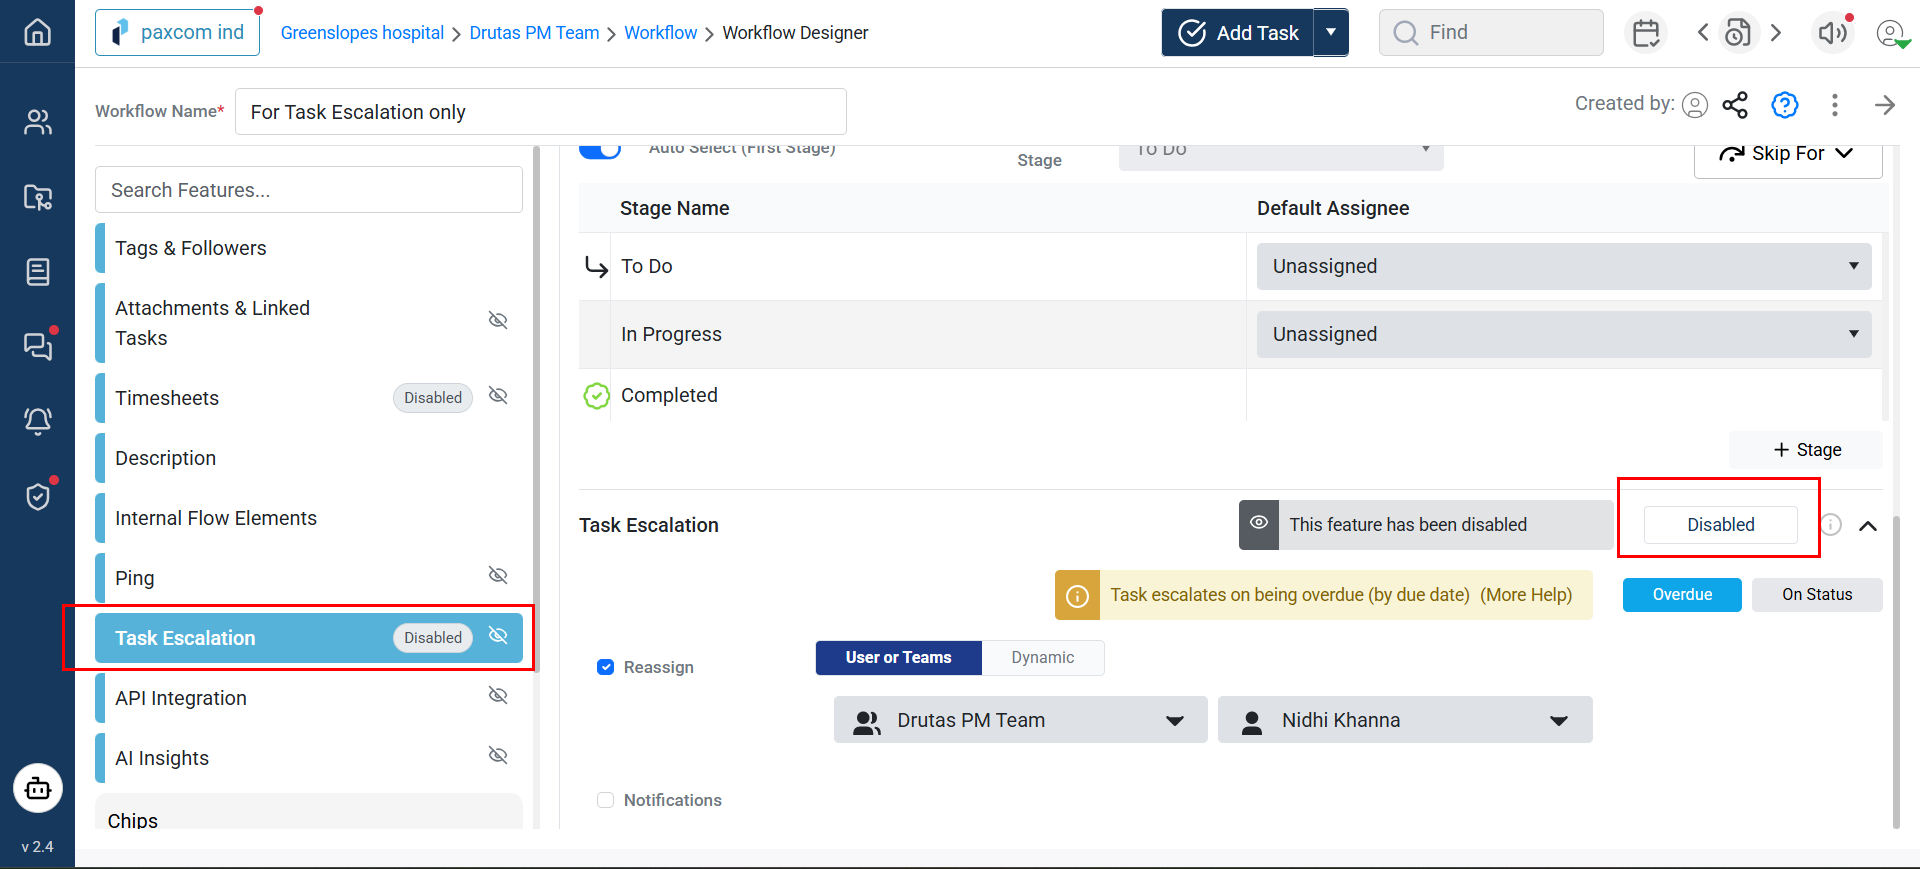Select the On Status tab
The image size is (1920, 869).
(1816, 595)
